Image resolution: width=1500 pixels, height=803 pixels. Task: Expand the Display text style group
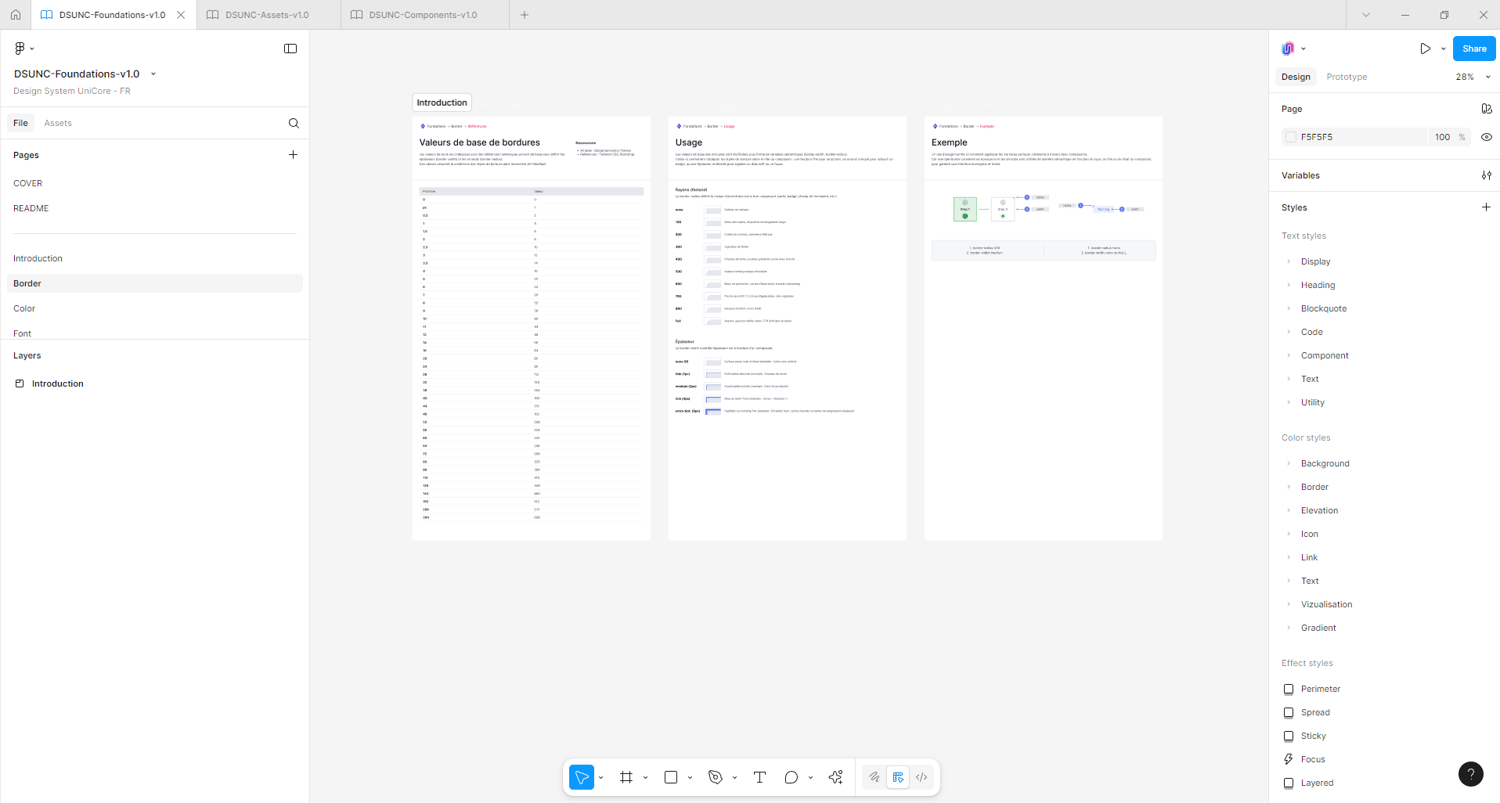pos(1289,262)
